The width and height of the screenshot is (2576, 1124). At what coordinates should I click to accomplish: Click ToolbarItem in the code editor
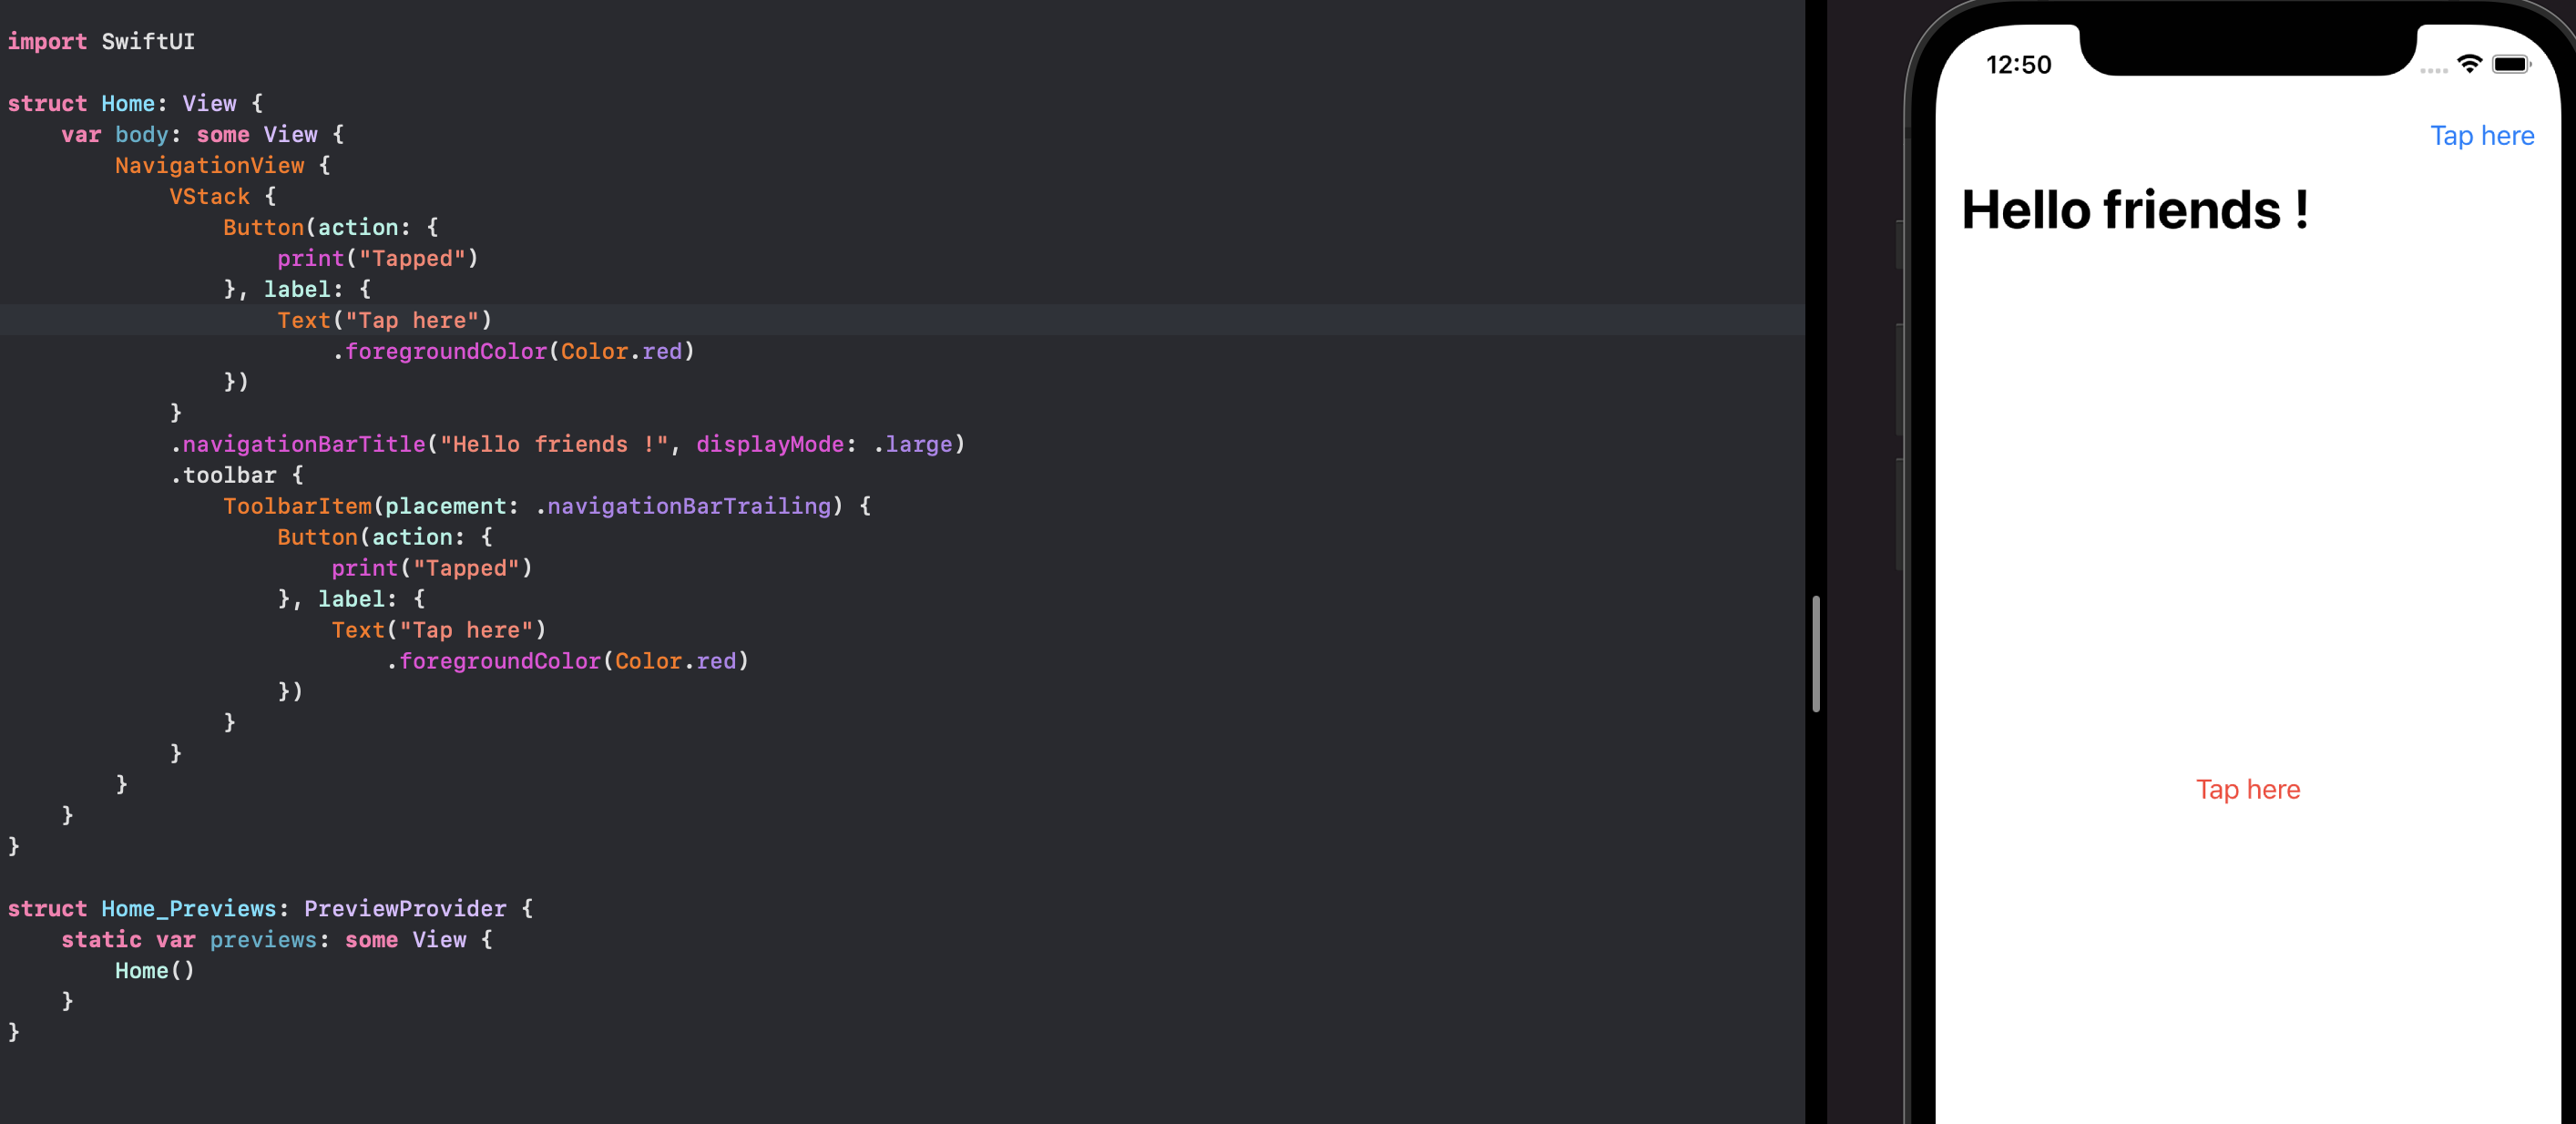click(x=297, y=506)
